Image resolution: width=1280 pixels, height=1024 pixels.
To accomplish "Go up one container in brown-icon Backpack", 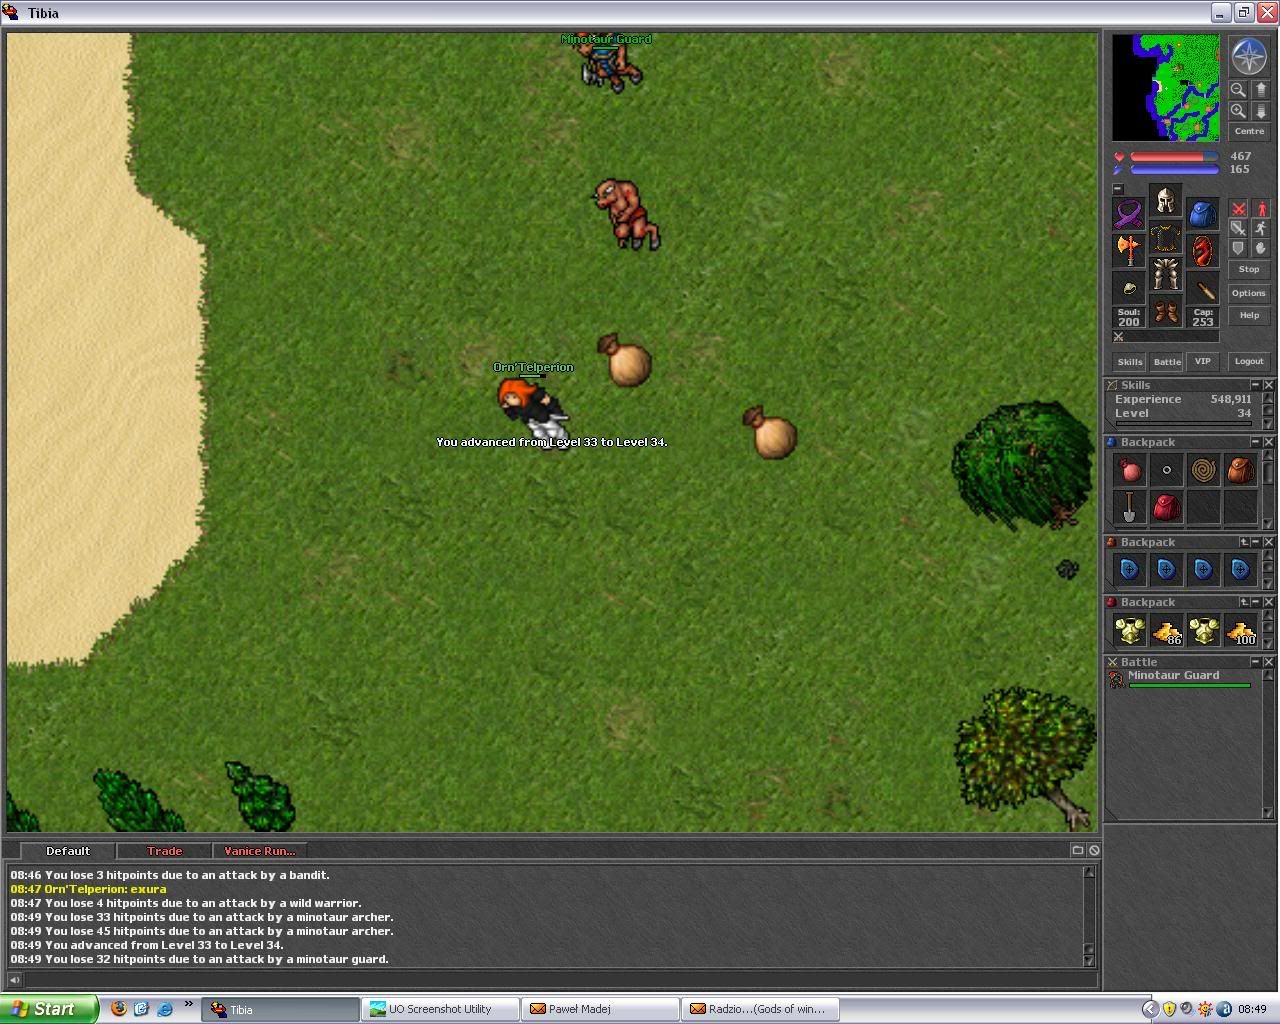I will (1243, 542).
